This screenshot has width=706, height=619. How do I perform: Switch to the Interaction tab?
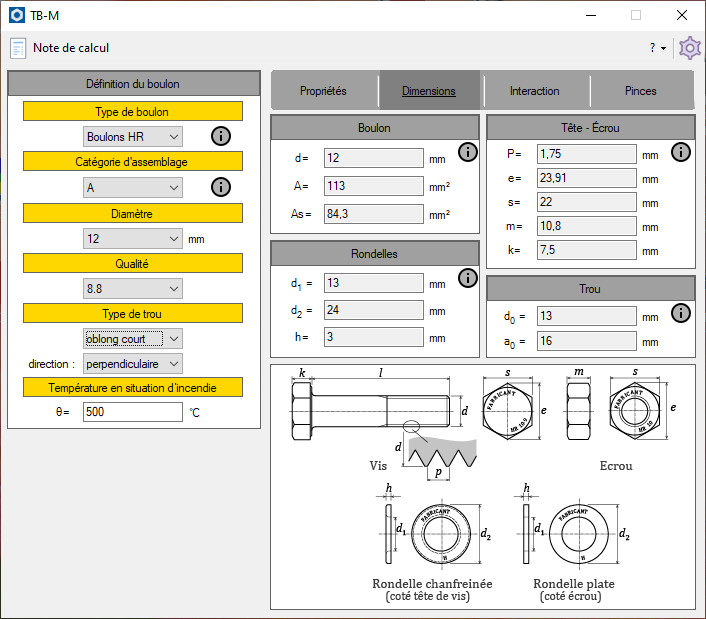pyautogui.click(x=534, y=91)
